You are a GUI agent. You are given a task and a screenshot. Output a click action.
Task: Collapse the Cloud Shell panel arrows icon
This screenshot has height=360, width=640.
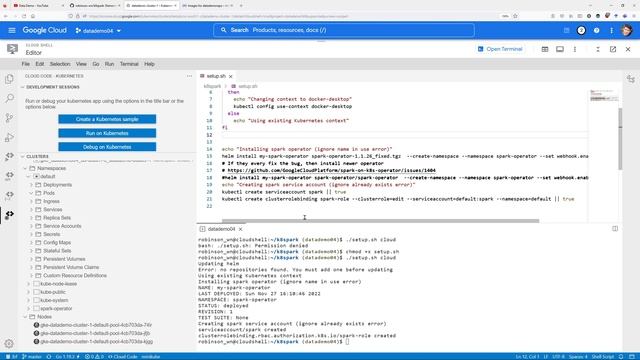pos(598,49)
